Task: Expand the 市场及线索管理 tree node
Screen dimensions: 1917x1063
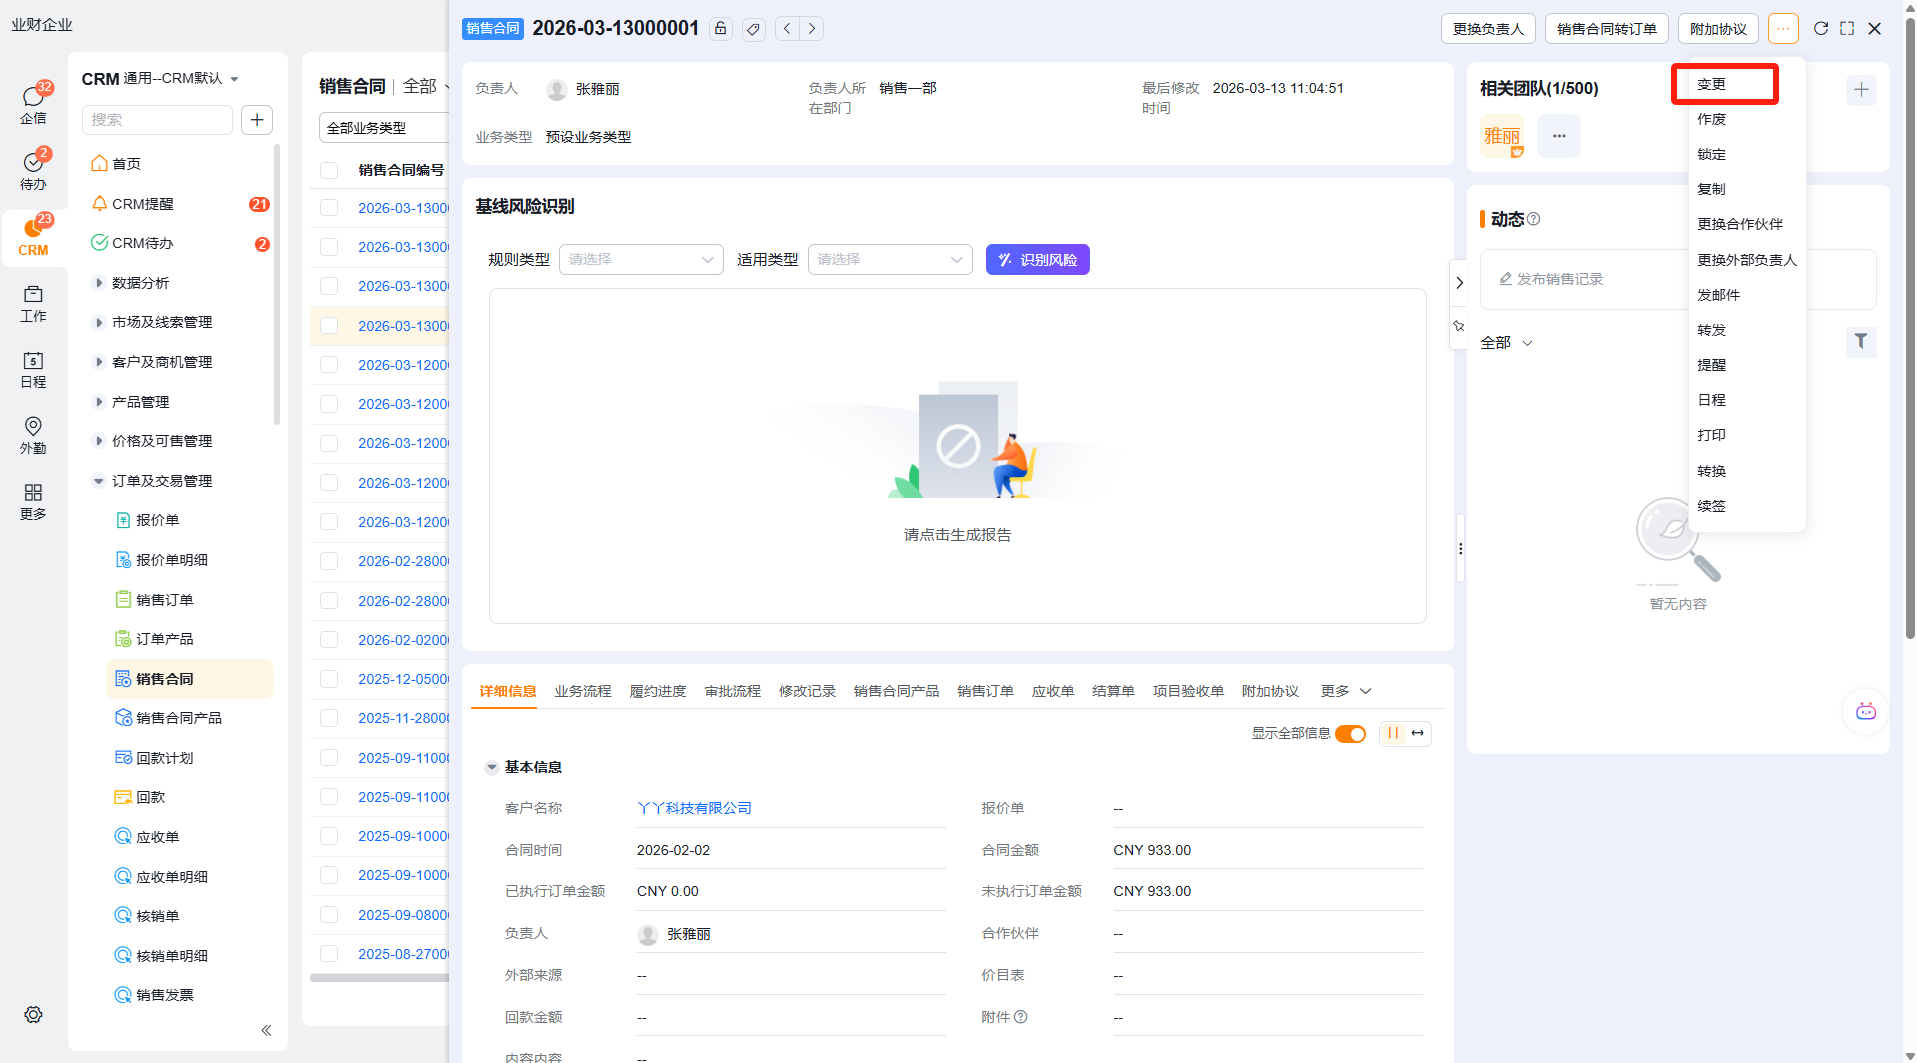Action: [x=99, y=322]
